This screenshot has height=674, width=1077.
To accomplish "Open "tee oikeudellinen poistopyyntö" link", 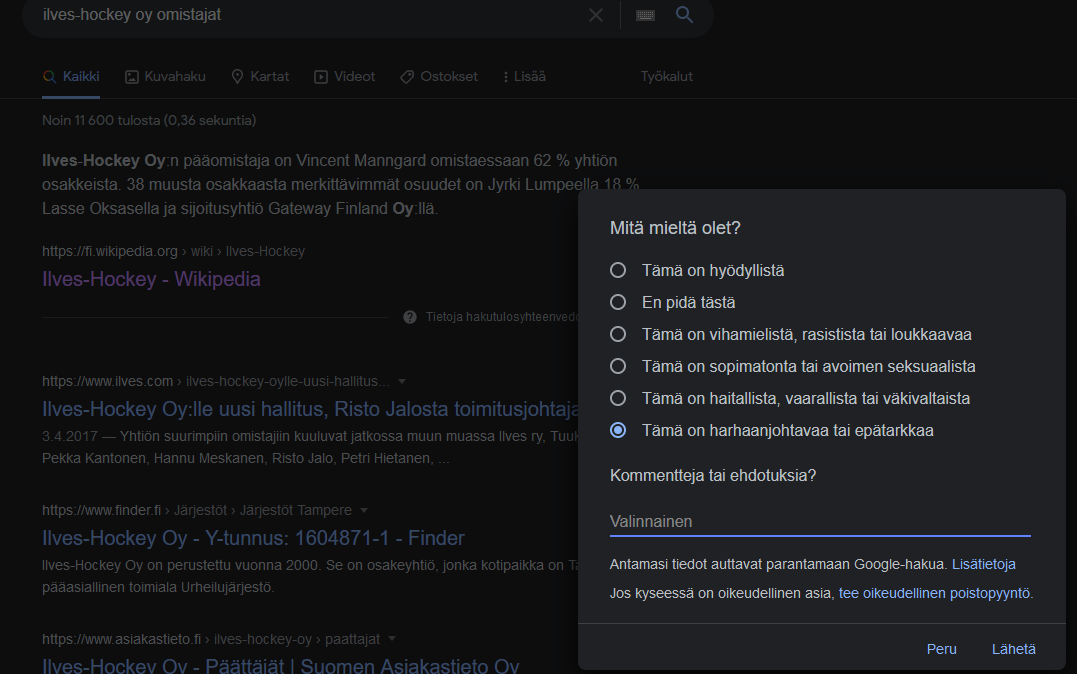I will (934, 593).
